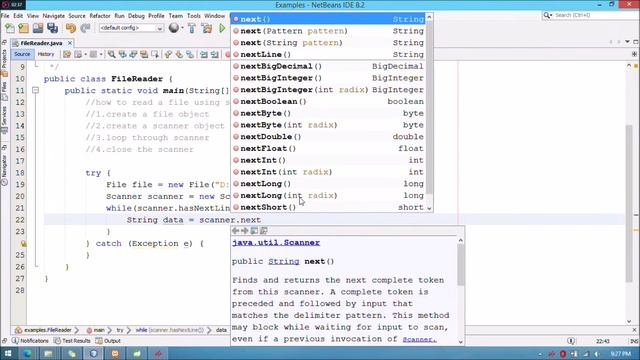The width and height of the screenshot is (640, 360).
Task: Follow the java.util.Scanner link
Action: pyautogui.click(x=276, y=242)
